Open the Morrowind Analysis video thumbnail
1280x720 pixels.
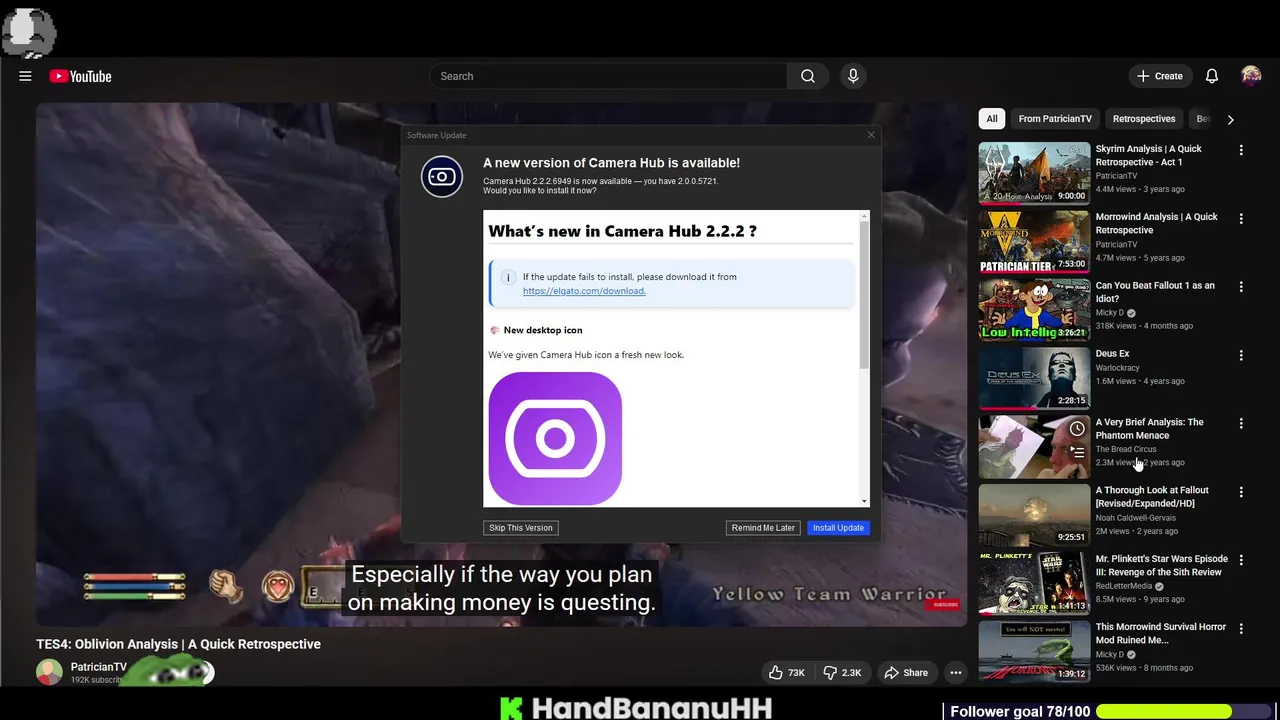[1034, 241]
